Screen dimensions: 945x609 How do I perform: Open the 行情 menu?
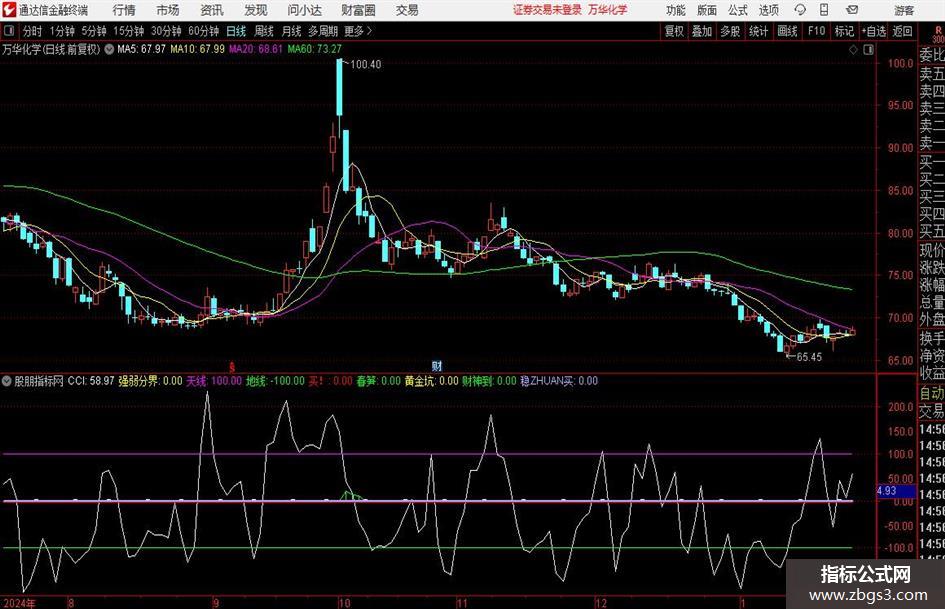coord(124,10)
